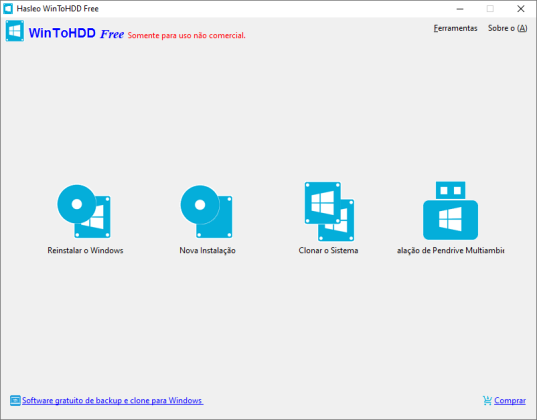Click the USB pendrive Windows icon

[450, 211]
